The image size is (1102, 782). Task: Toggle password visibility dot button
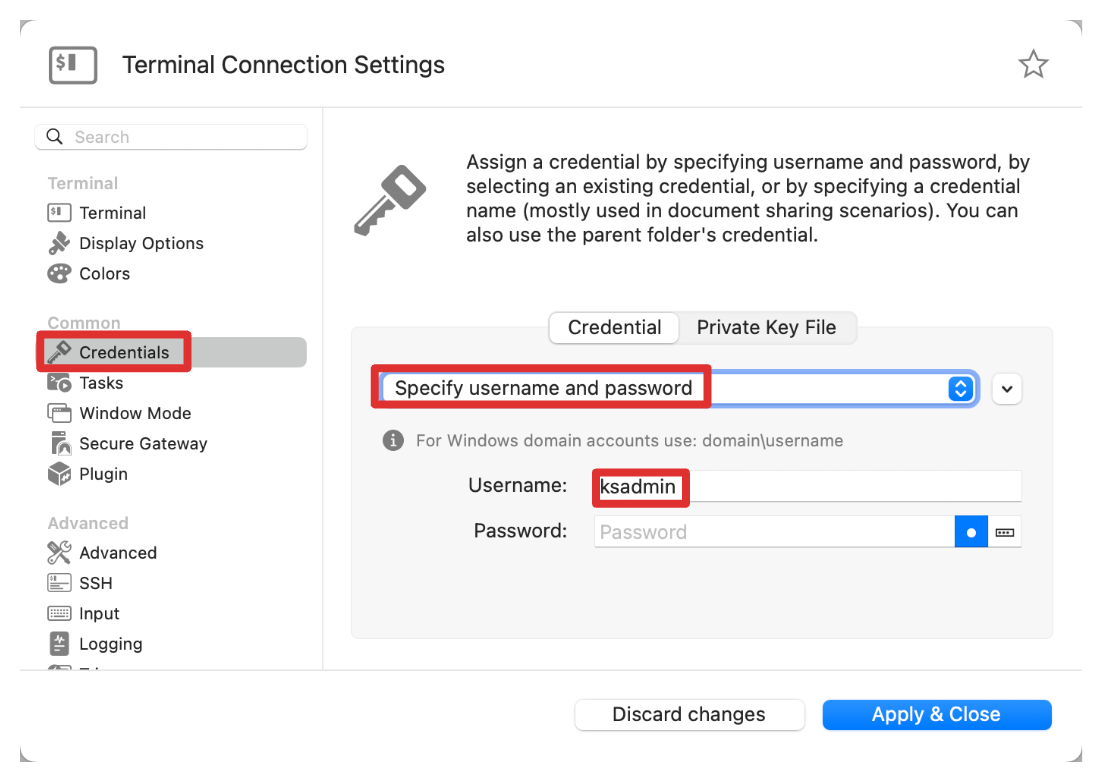pyautogui.click(x=971, y=532)
